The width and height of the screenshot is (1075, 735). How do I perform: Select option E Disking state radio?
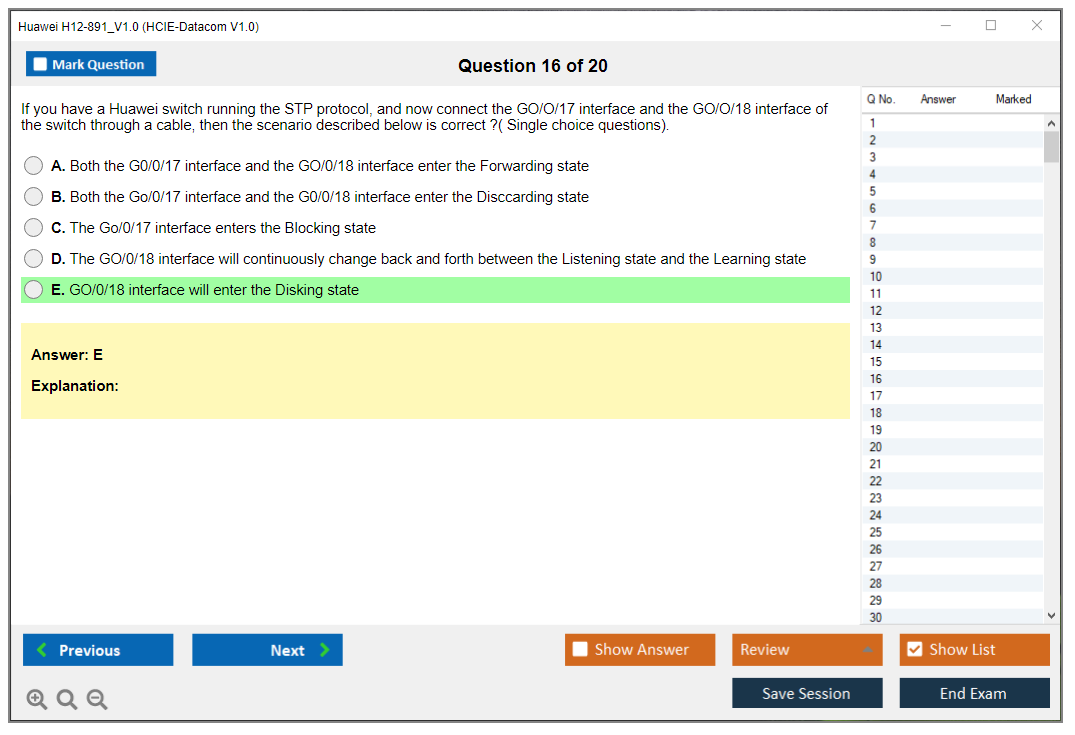[34, 290]
